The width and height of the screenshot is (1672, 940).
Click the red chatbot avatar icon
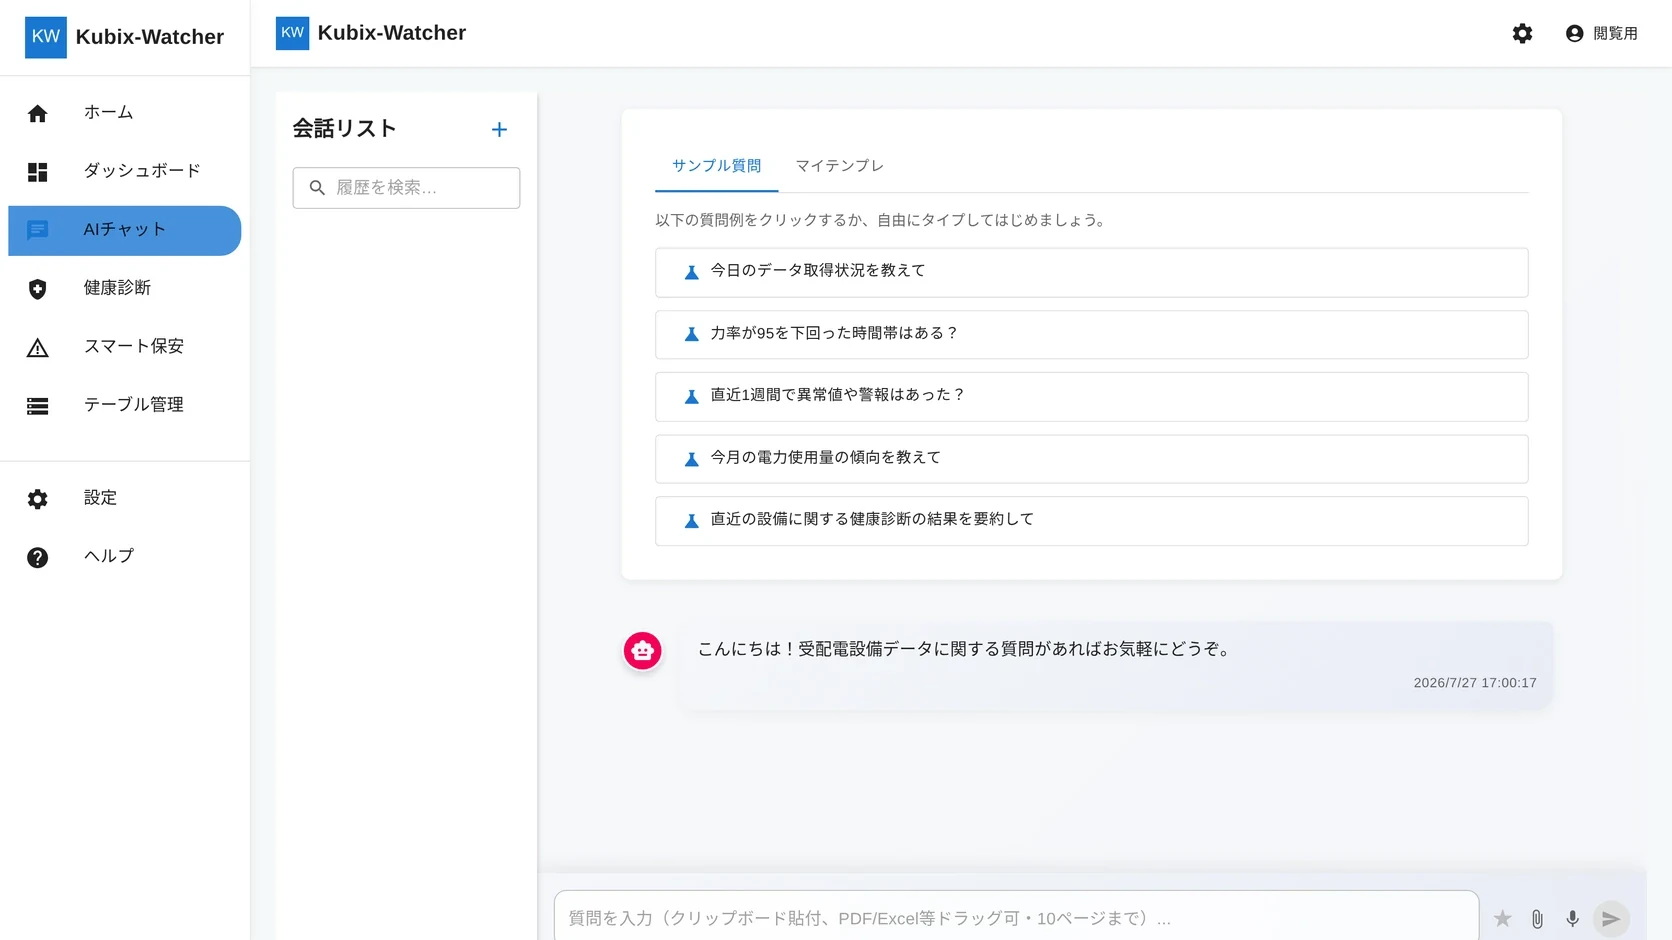pos(643,650)
